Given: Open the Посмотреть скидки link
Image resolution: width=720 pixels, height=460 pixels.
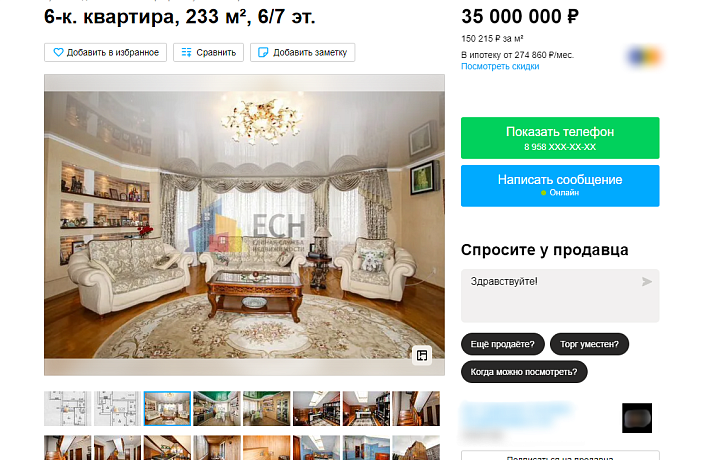Looking at the screenshot, I should (x=500, y=66).
